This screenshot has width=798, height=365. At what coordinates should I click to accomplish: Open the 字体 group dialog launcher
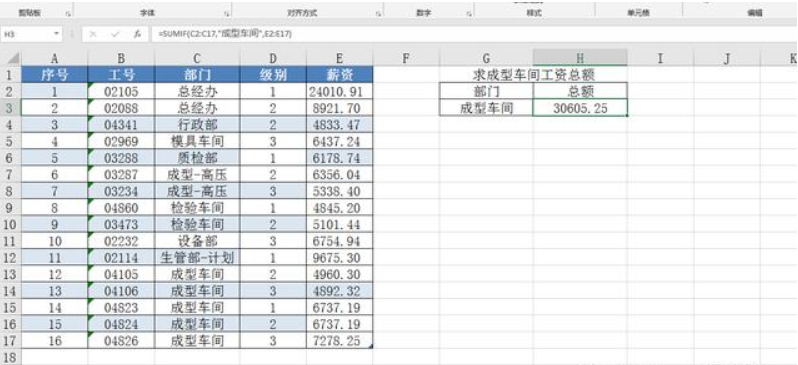tap(226, 14)
